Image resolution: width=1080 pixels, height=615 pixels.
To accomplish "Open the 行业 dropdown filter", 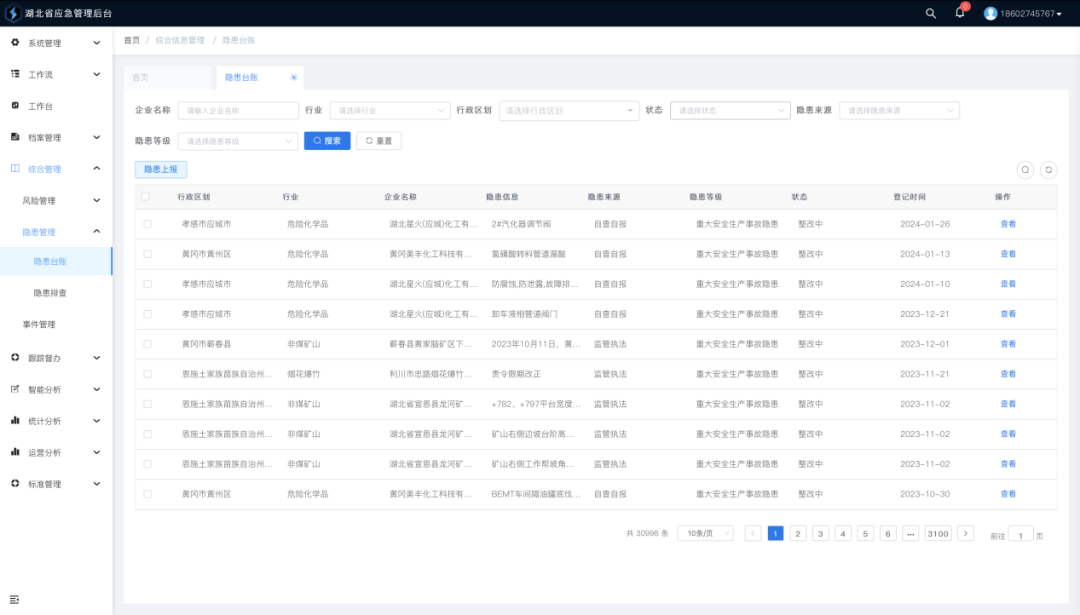I will pyautogui.click(x=389, y=111).
